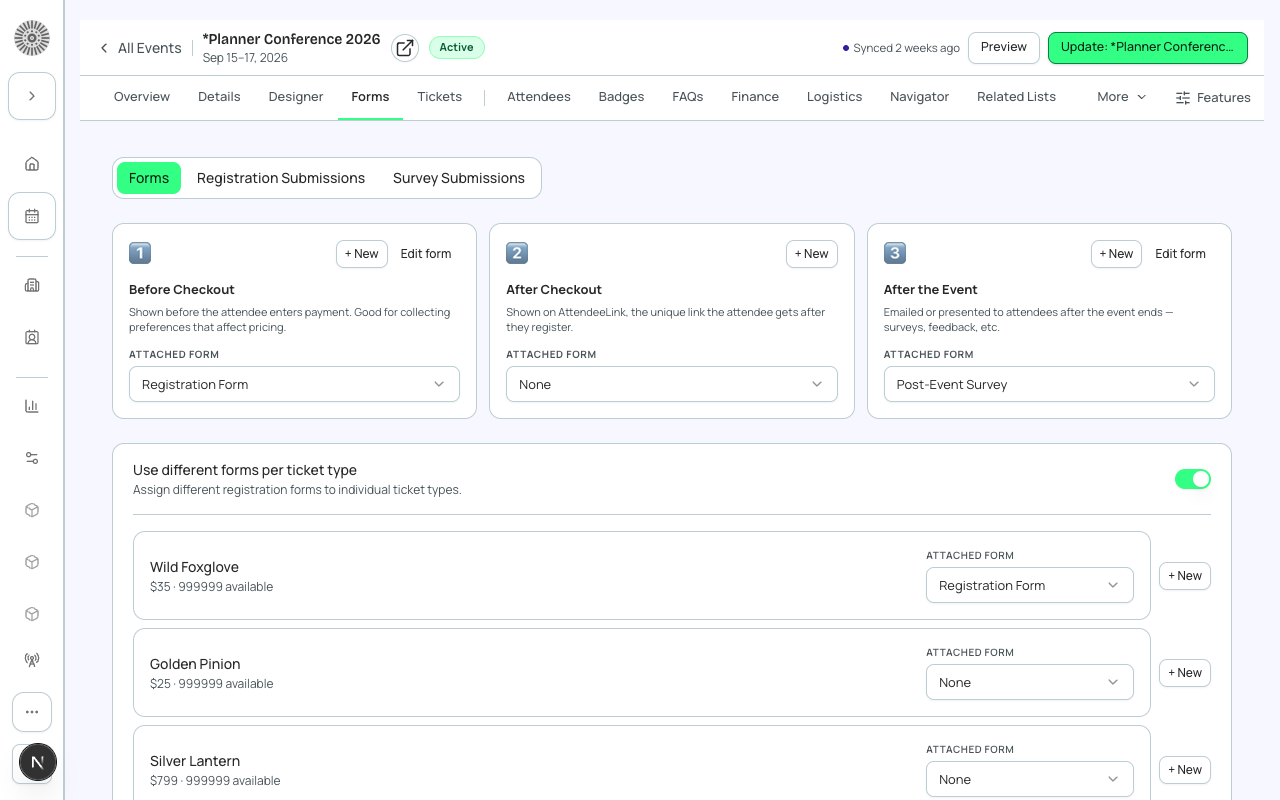Click the green Update Planner Conference button
This screenshot has height=800, width=1280.
pos(1148,47)
